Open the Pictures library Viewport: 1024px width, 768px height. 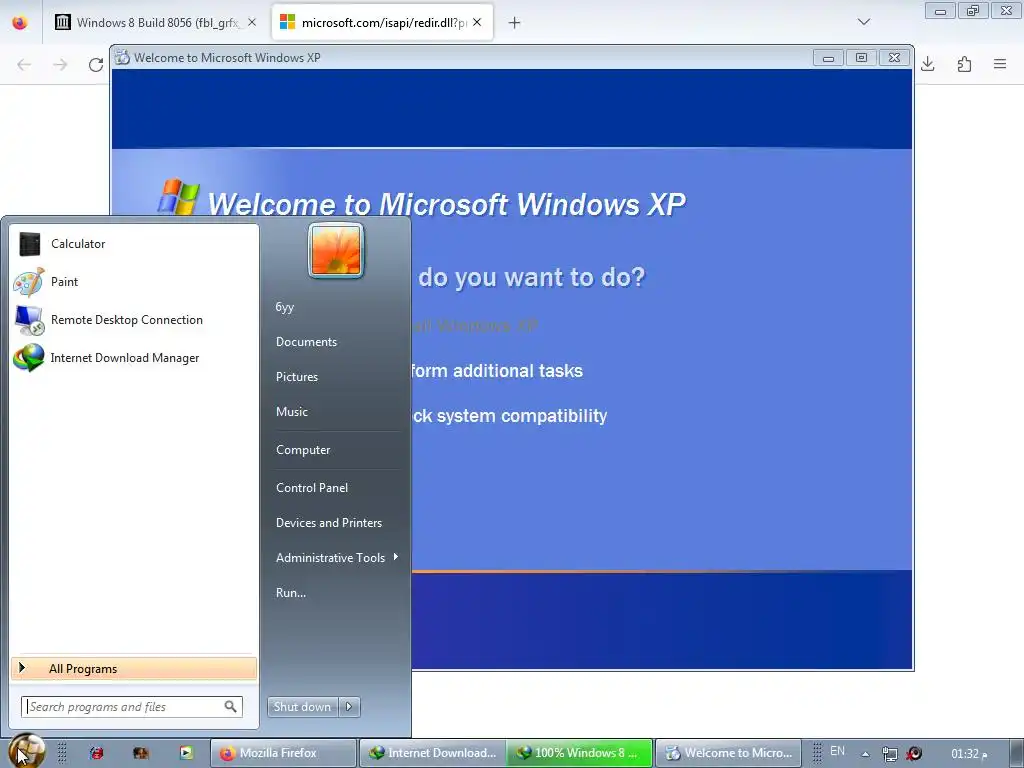point(296,377)
